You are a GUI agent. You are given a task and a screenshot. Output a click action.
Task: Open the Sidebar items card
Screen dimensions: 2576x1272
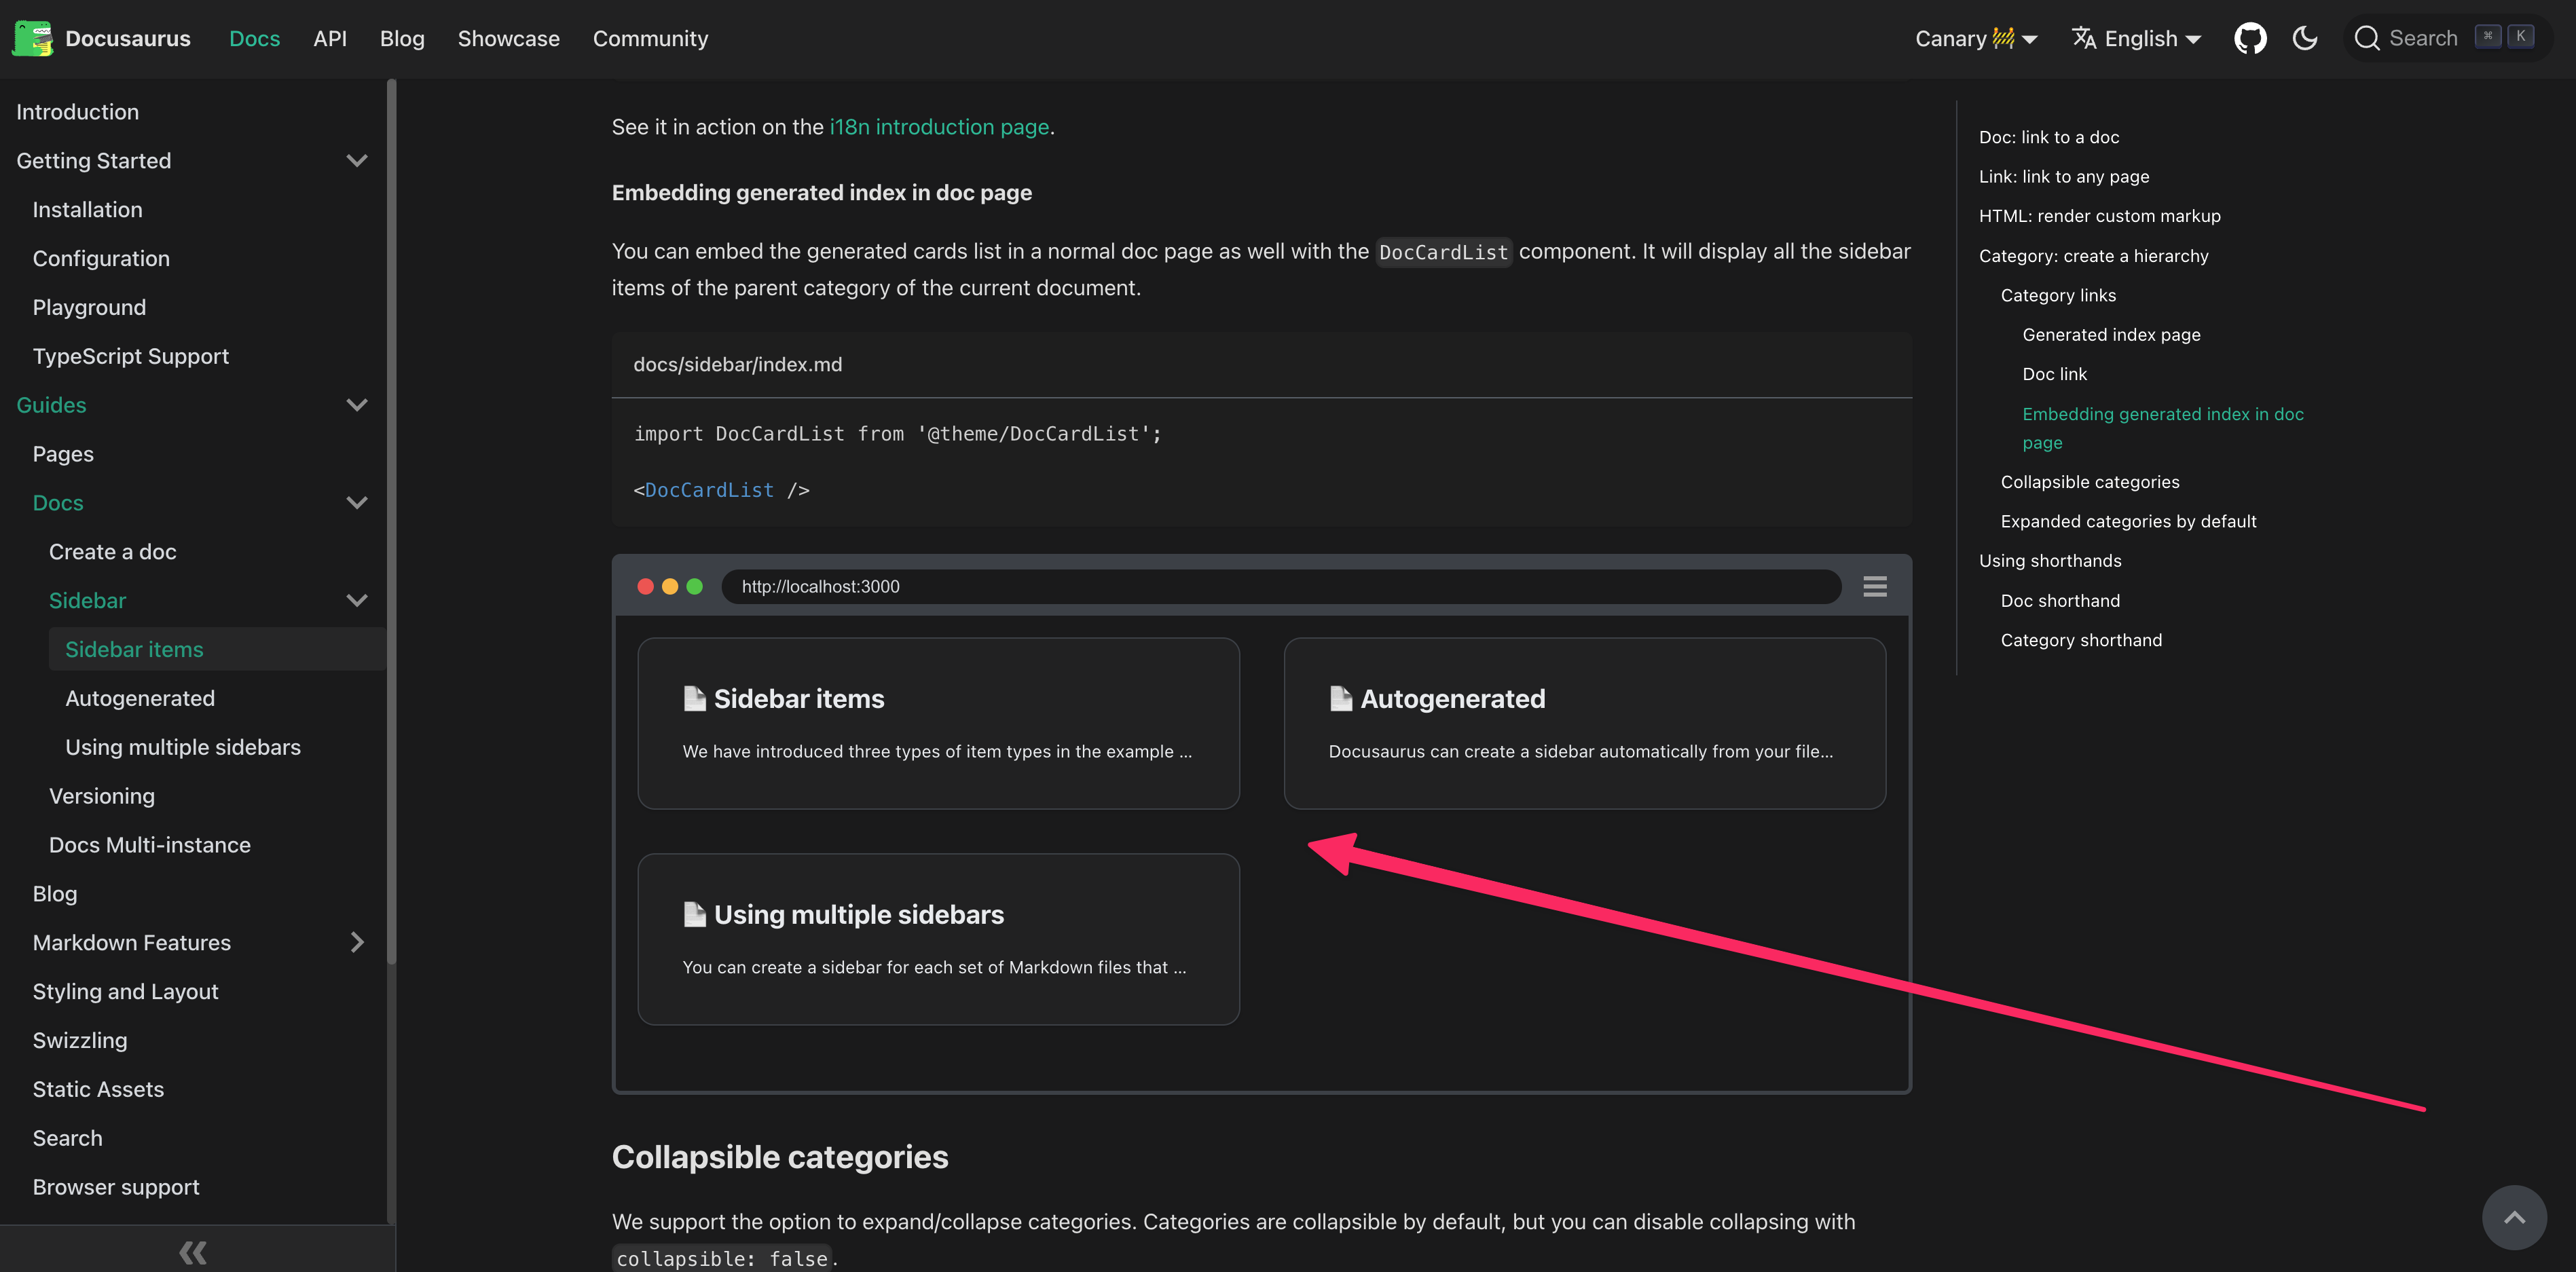click(x=939, y=724)
